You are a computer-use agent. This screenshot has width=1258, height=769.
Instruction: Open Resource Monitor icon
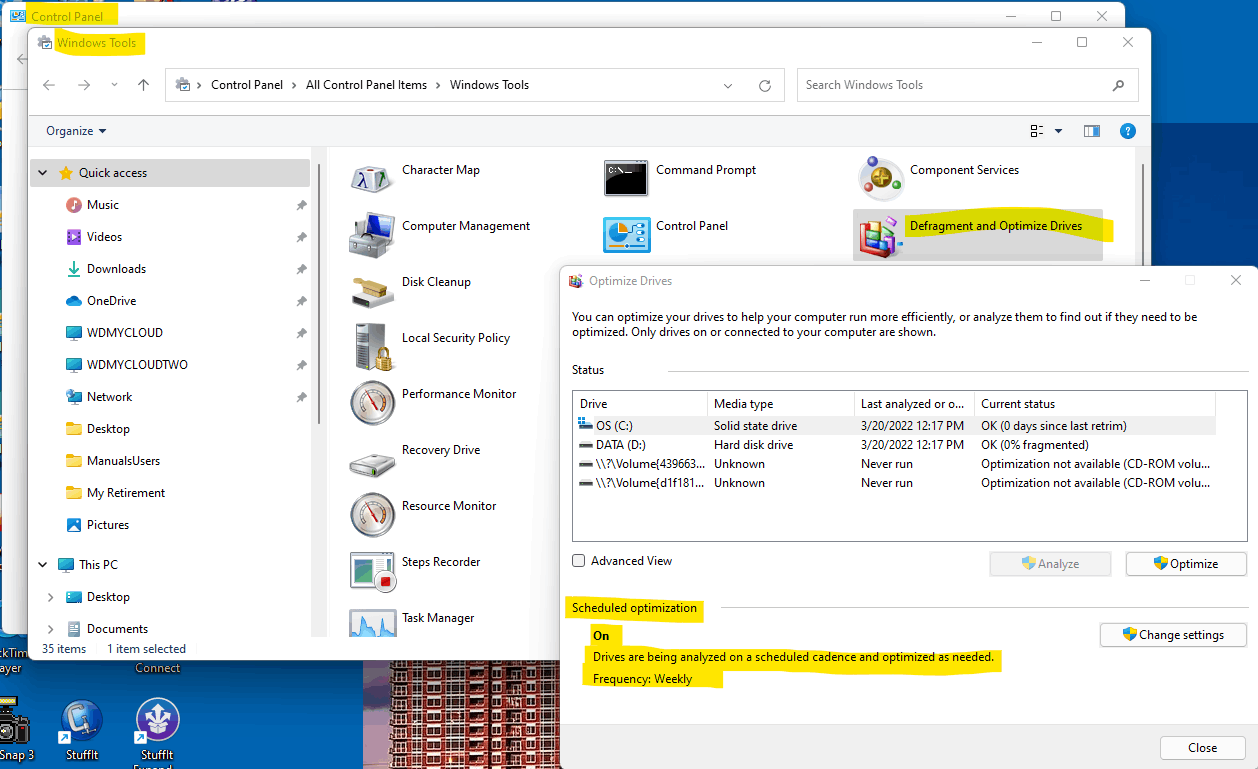pos(372,514)
